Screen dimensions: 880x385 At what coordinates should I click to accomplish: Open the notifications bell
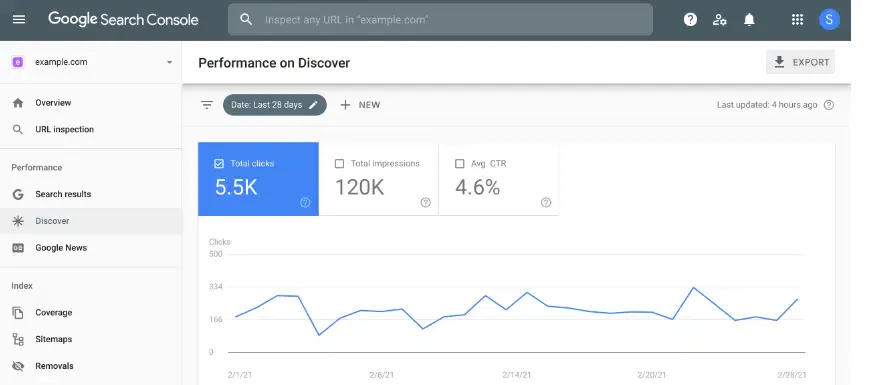(x=749, y=20)
